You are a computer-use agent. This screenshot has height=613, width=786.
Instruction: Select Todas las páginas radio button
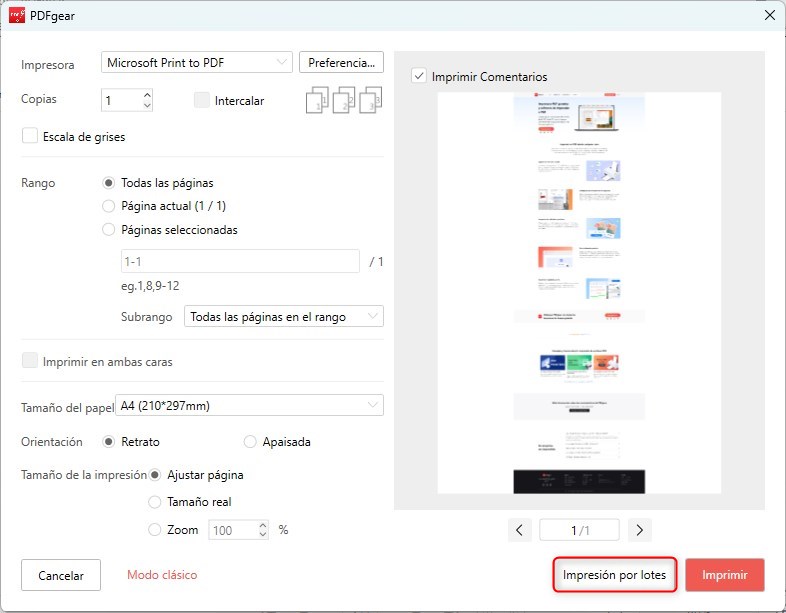pyautogui.click(x=108, y=183)
